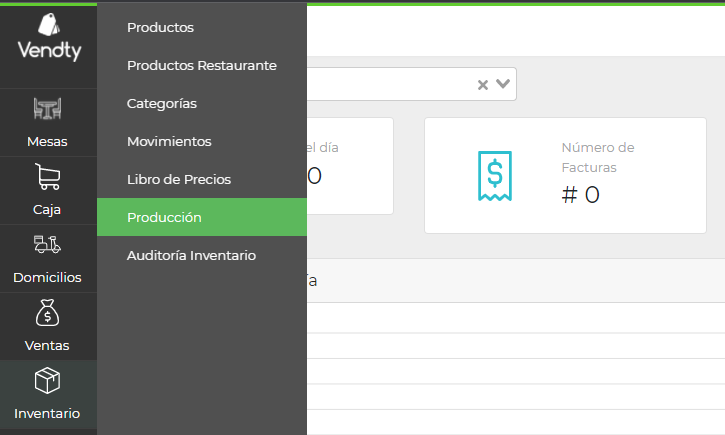The height and width of the screenshot is (435, 725).
Task: Click the Domicilios sidebar label
Action: click(47, 277)
